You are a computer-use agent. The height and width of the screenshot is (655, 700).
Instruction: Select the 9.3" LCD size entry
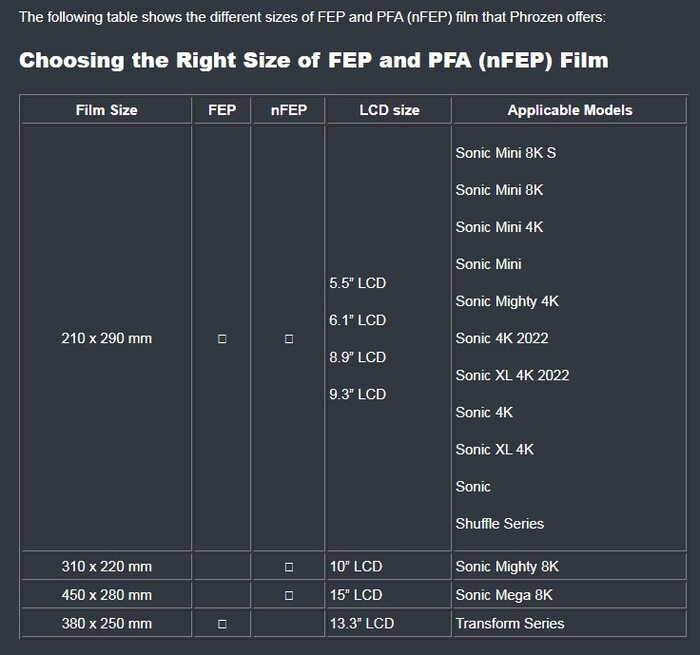[x=357, y=394]
